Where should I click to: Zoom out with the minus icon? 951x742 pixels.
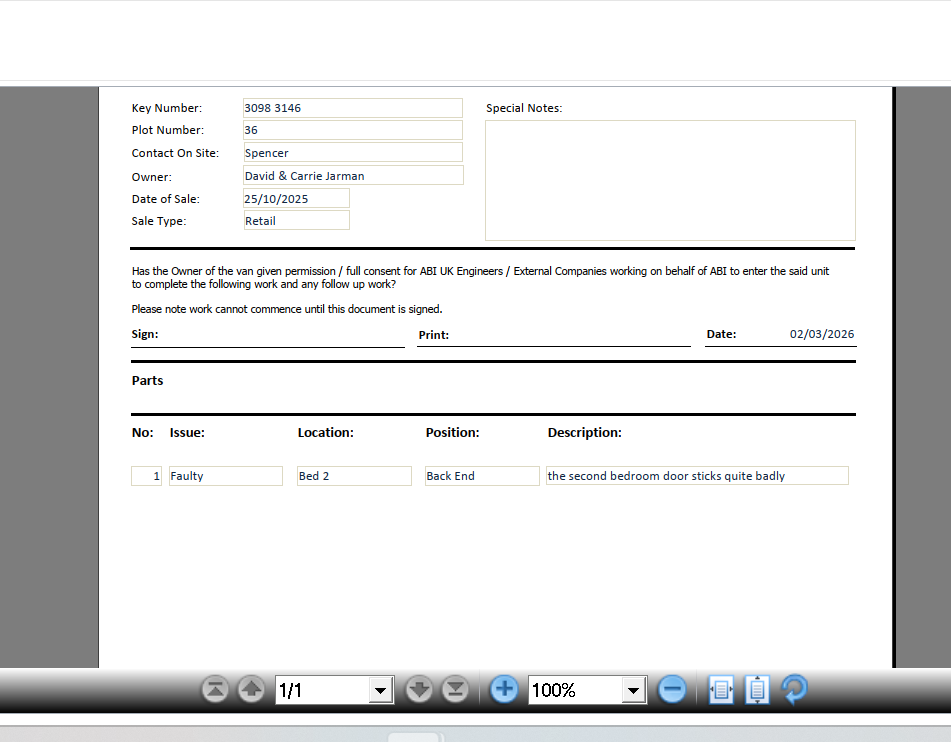(x=672, y=690)
